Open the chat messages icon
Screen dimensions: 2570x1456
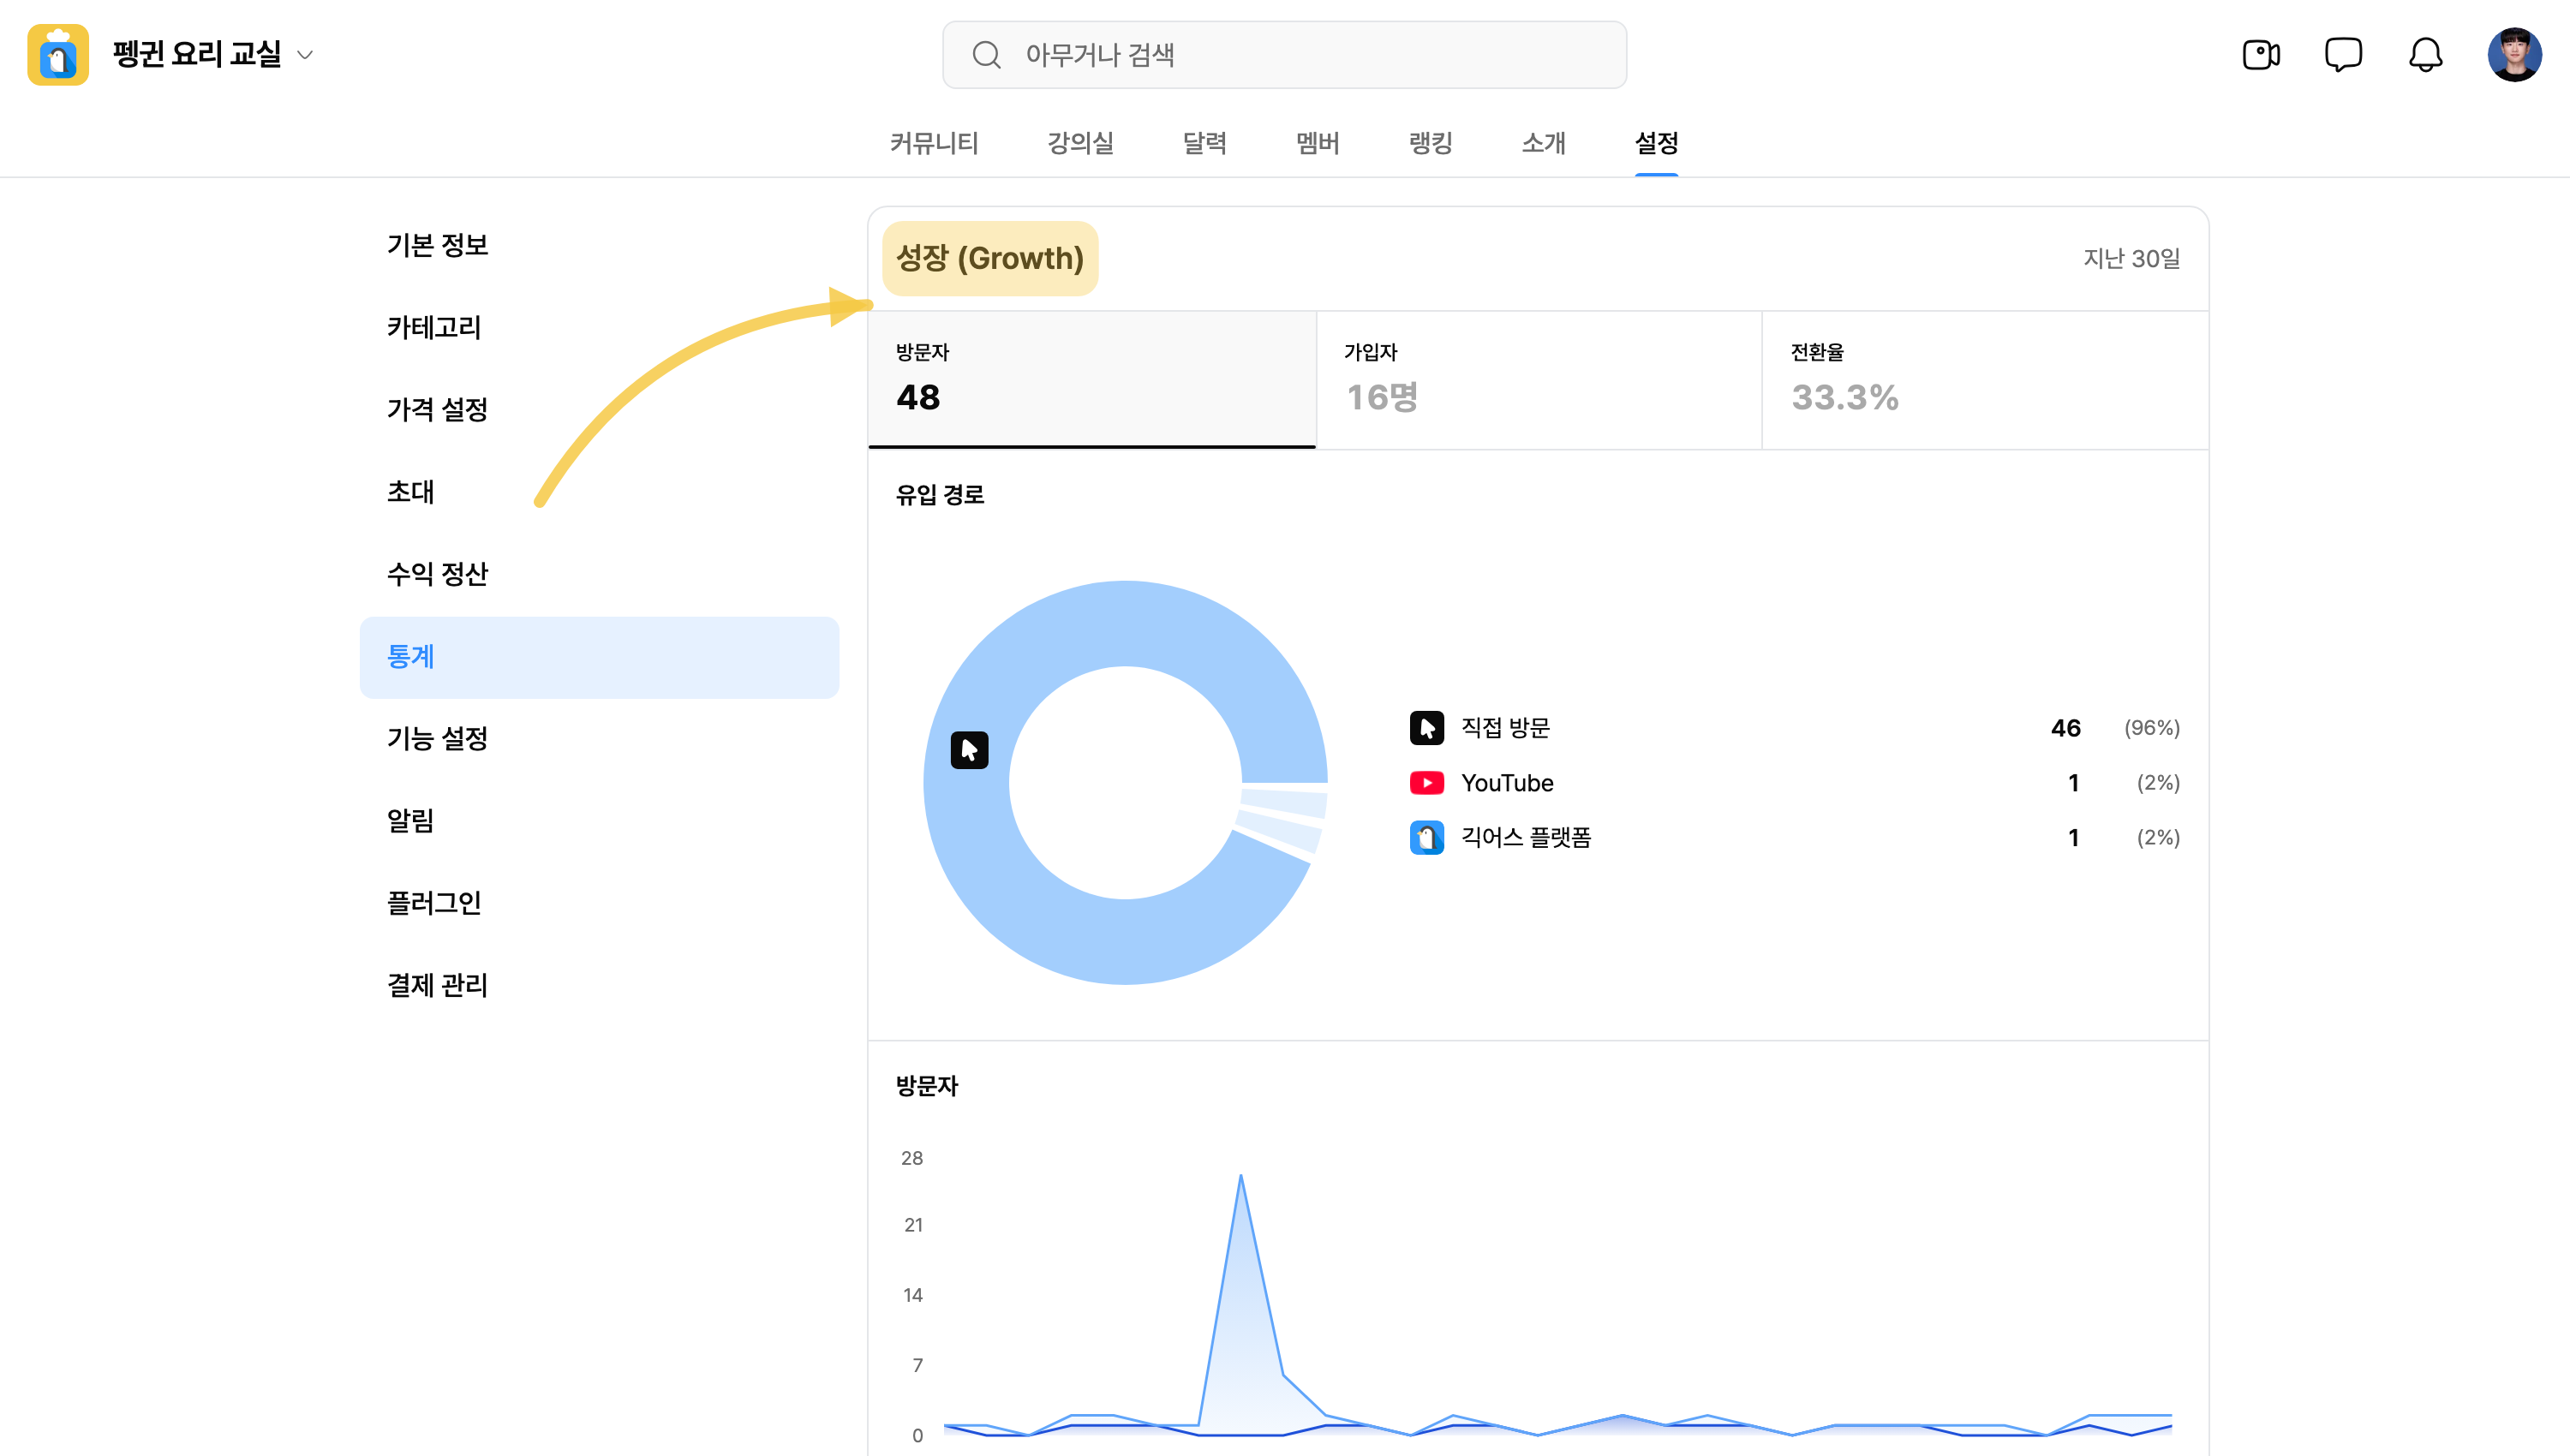pos(2343,55)
